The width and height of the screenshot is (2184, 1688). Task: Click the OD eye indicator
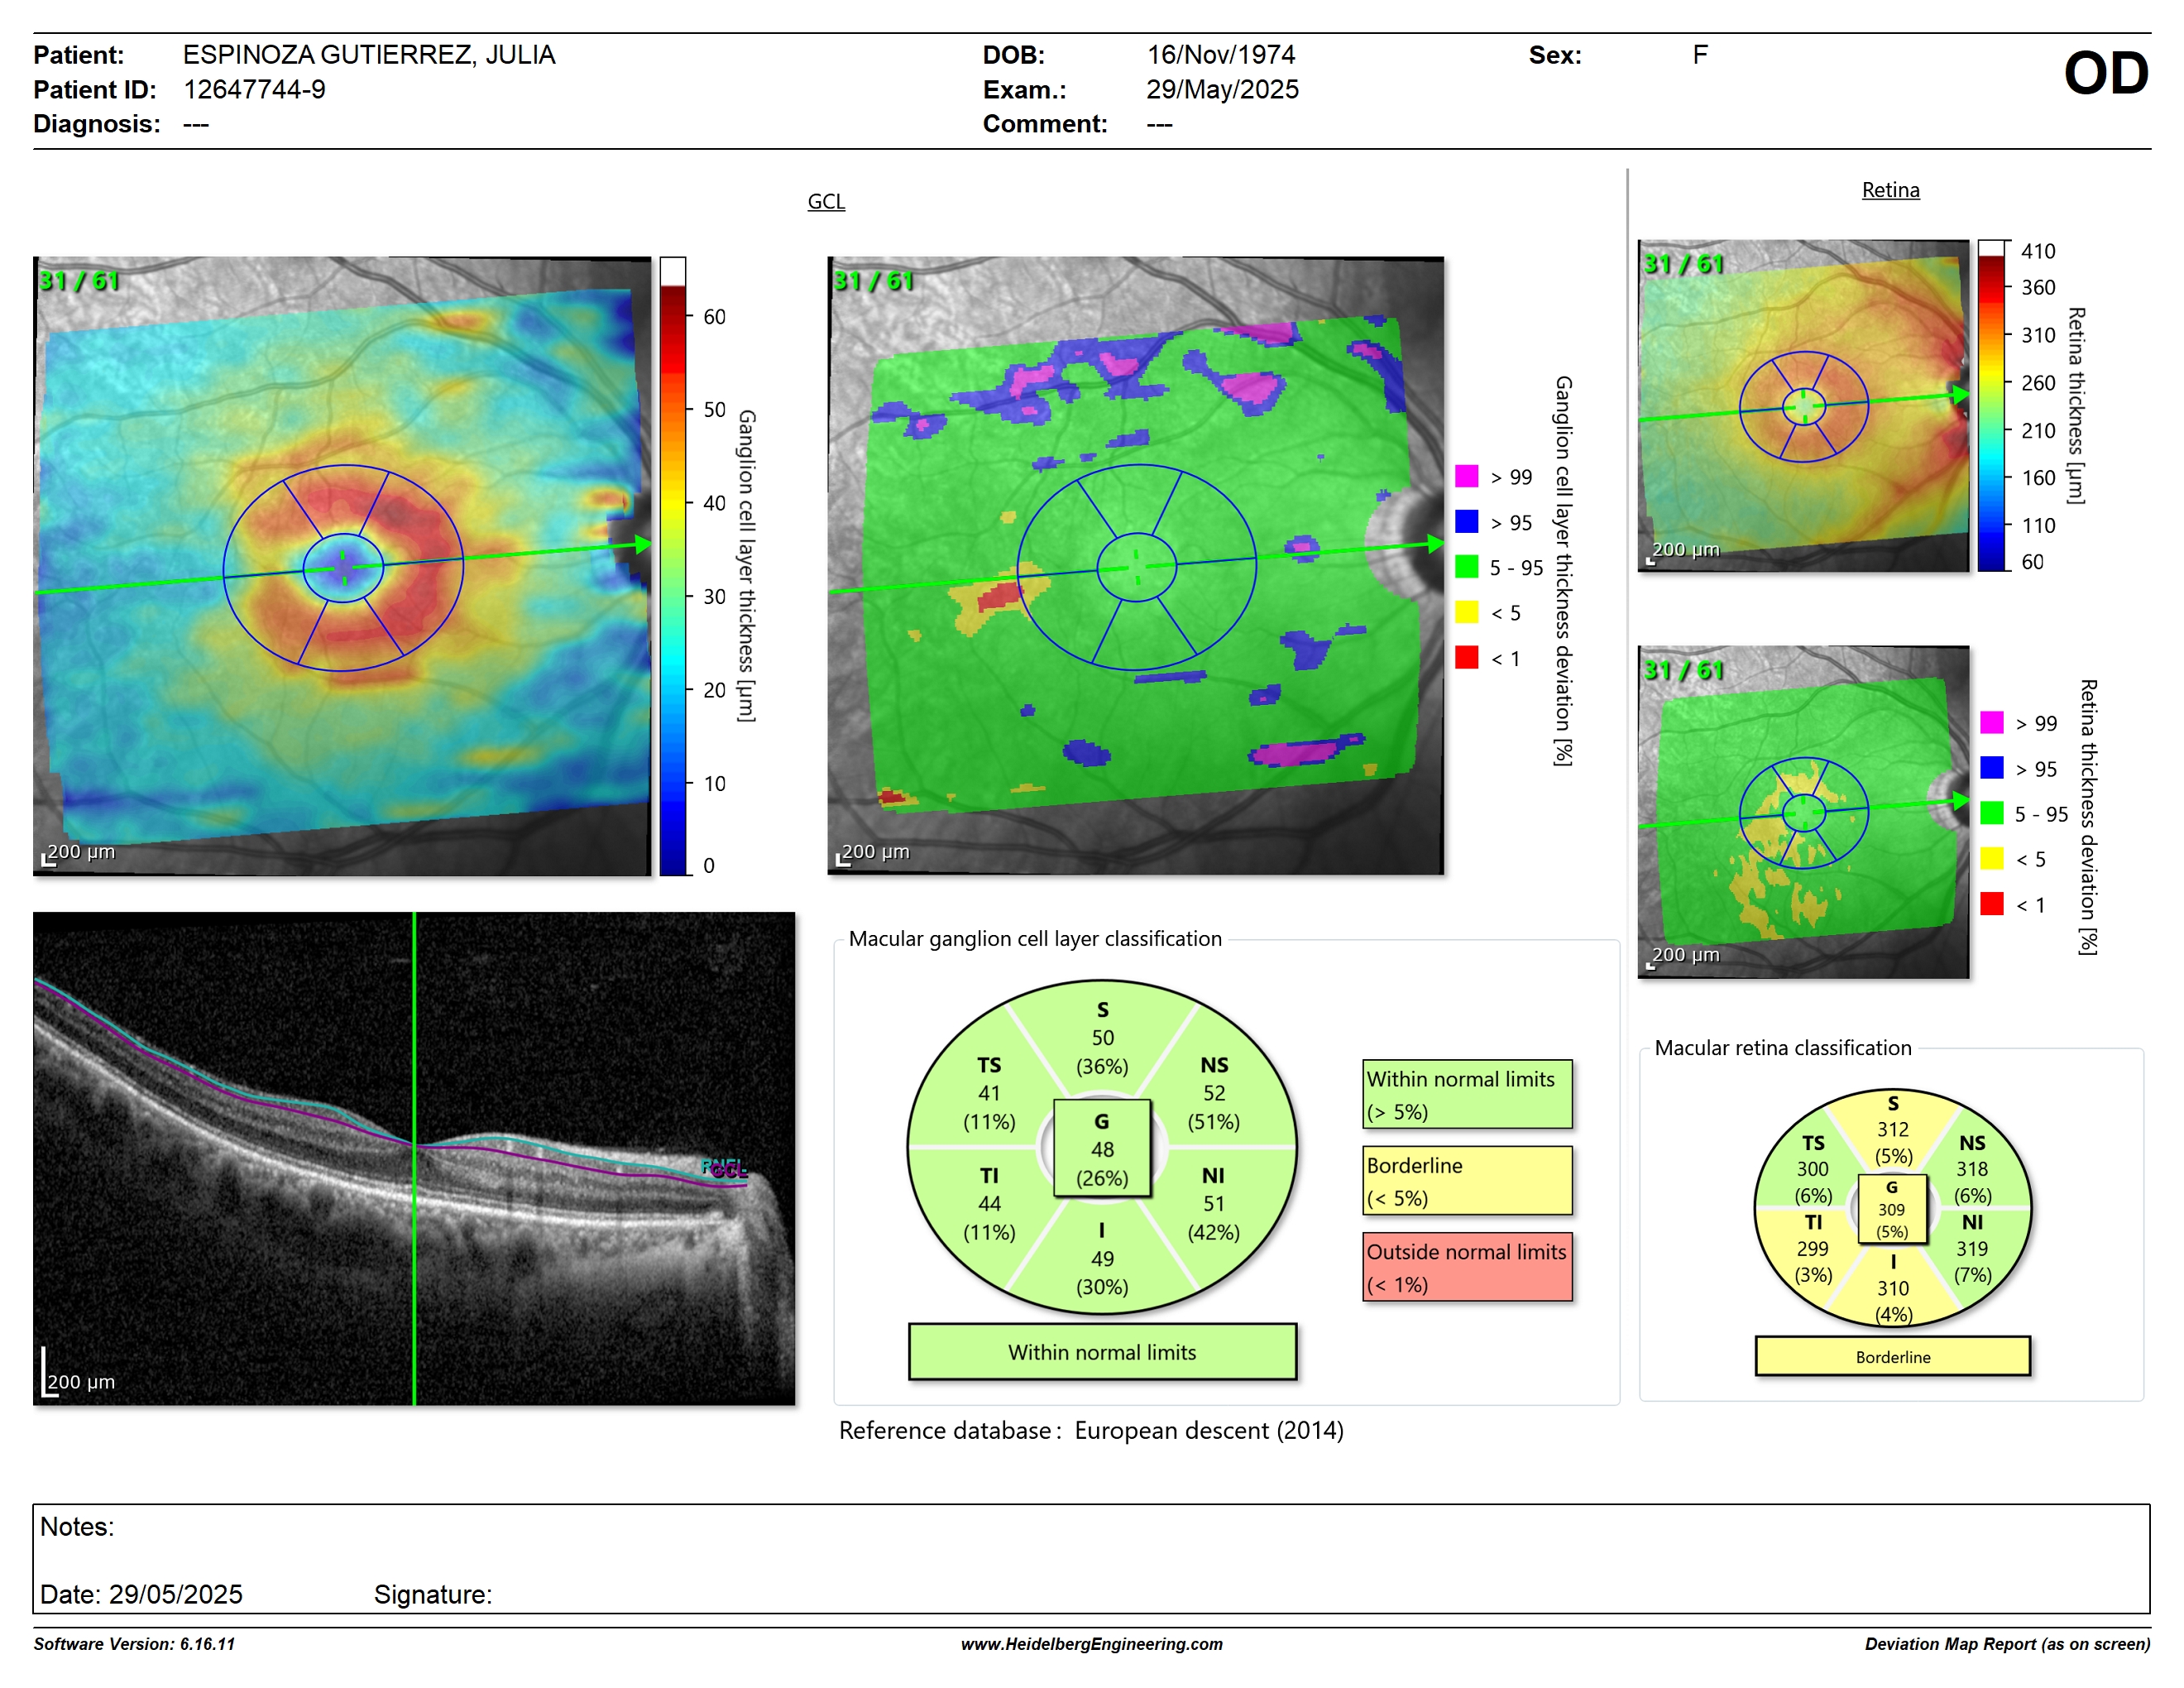(2106, 73)
